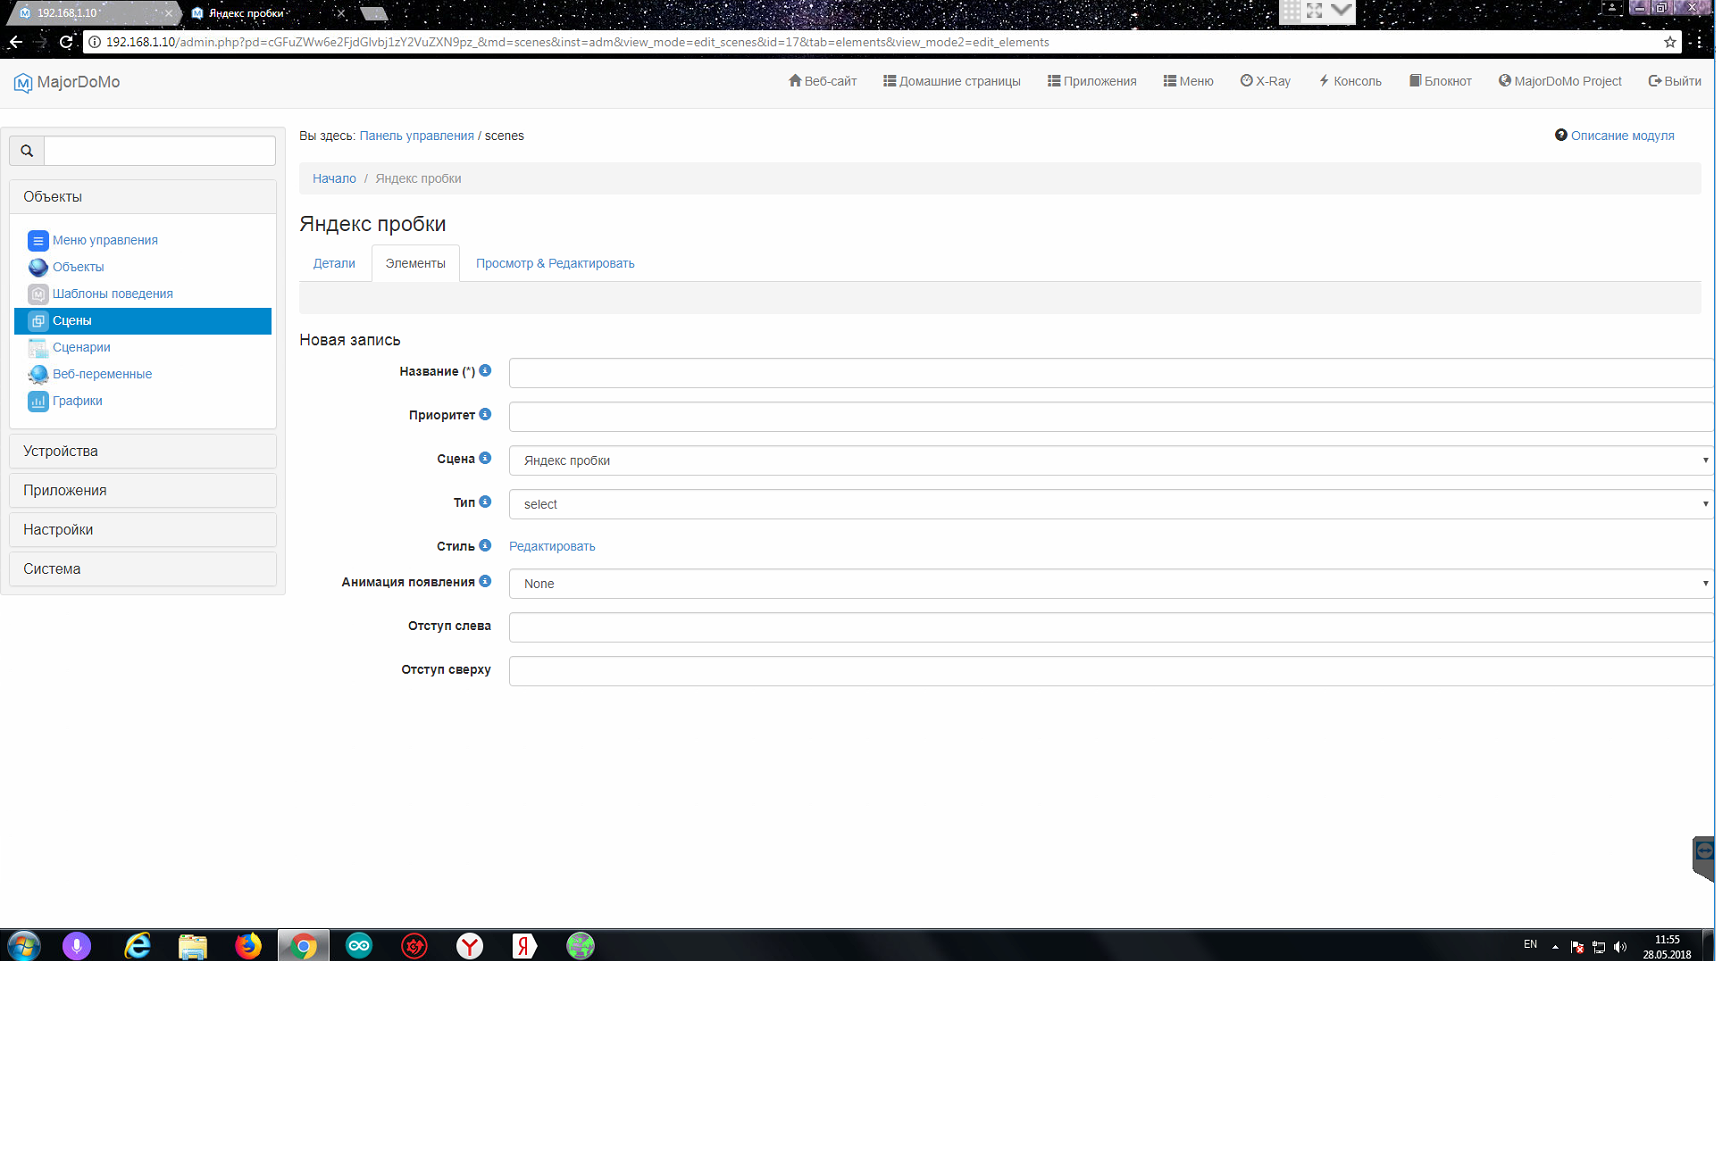
Task: Click the info icon beside Стиль
Action: coord(485,546)
